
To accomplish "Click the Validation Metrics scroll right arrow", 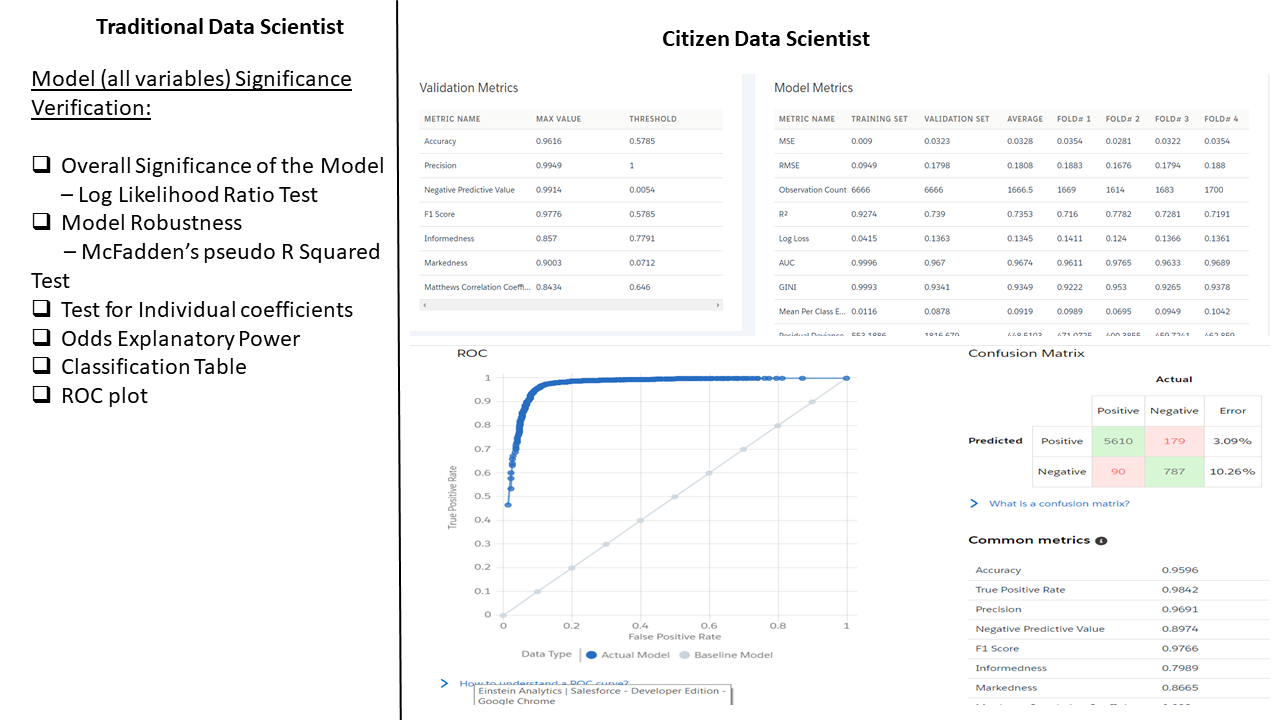I will [717, 304].
